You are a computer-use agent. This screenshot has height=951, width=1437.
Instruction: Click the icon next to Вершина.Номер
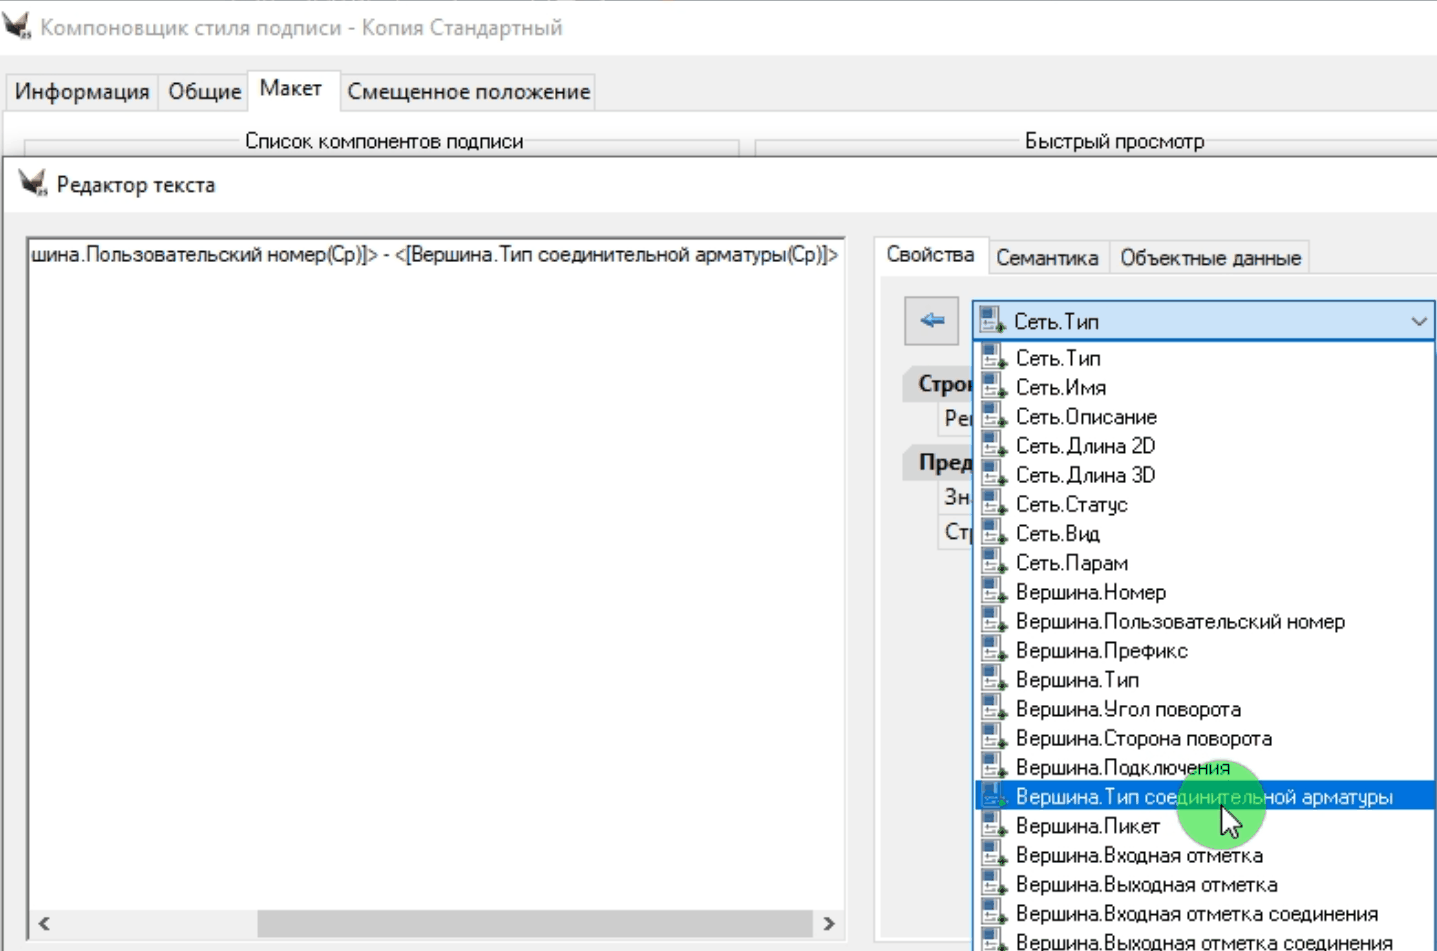993,592
